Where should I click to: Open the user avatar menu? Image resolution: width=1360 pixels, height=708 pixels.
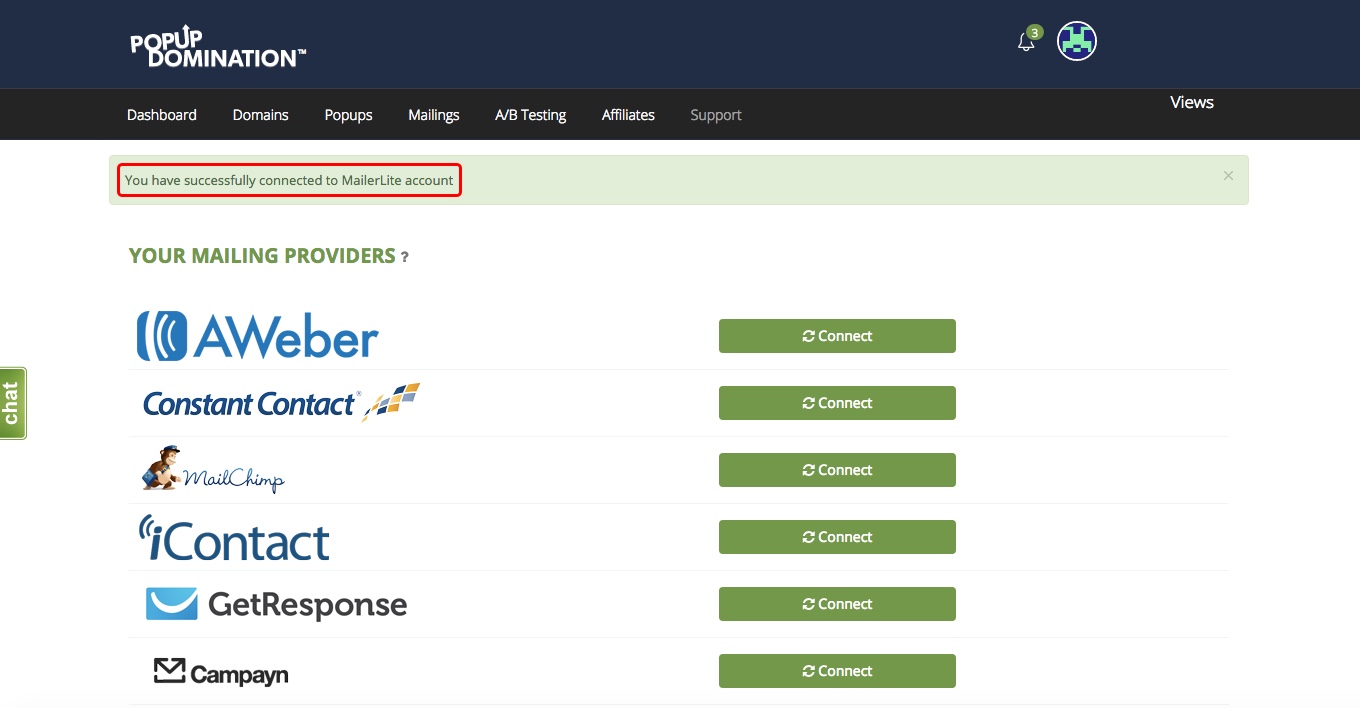1077,41
